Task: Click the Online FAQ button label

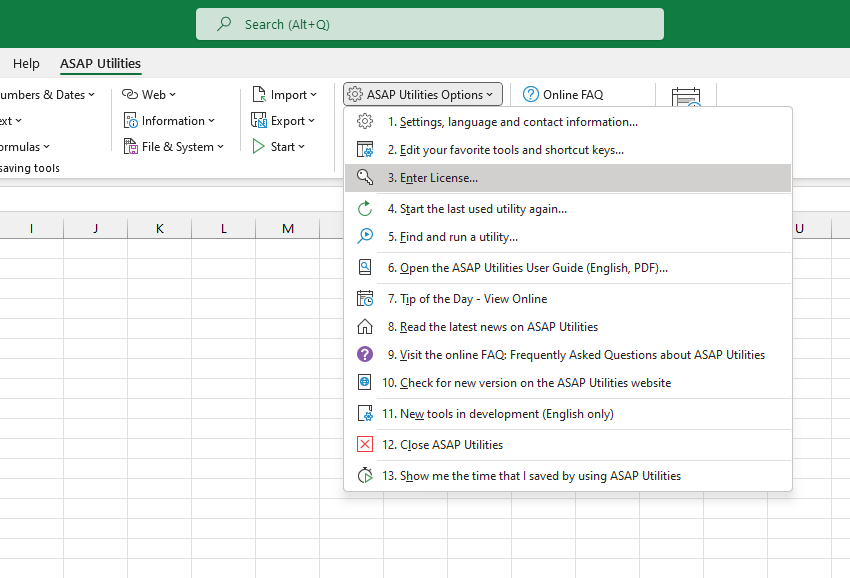Action: tap(573, 94)
